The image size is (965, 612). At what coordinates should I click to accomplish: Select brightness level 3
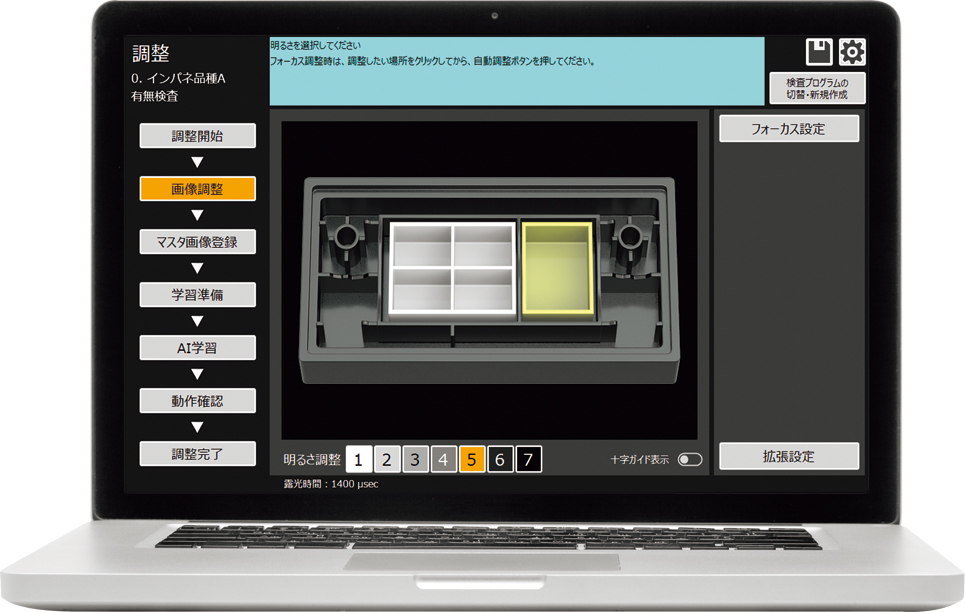click(x=416, y=460)
